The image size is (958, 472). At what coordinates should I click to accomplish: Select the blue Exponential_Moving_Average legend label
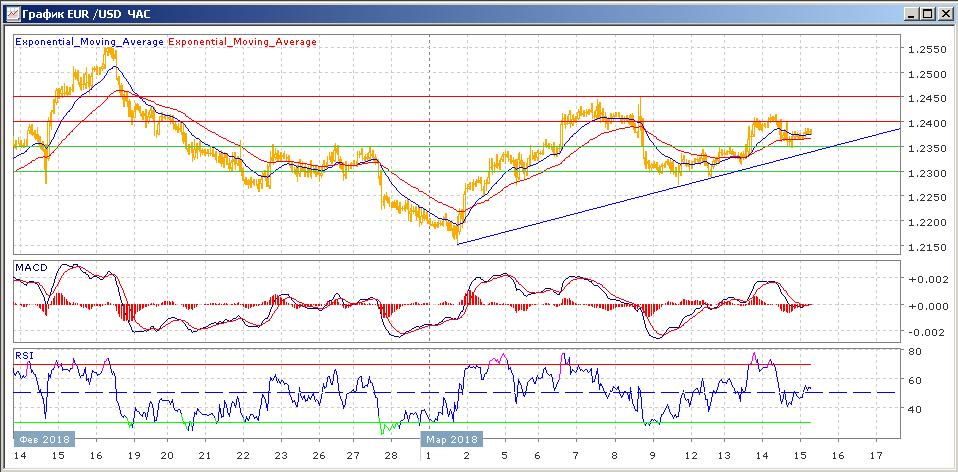point(90,42)
